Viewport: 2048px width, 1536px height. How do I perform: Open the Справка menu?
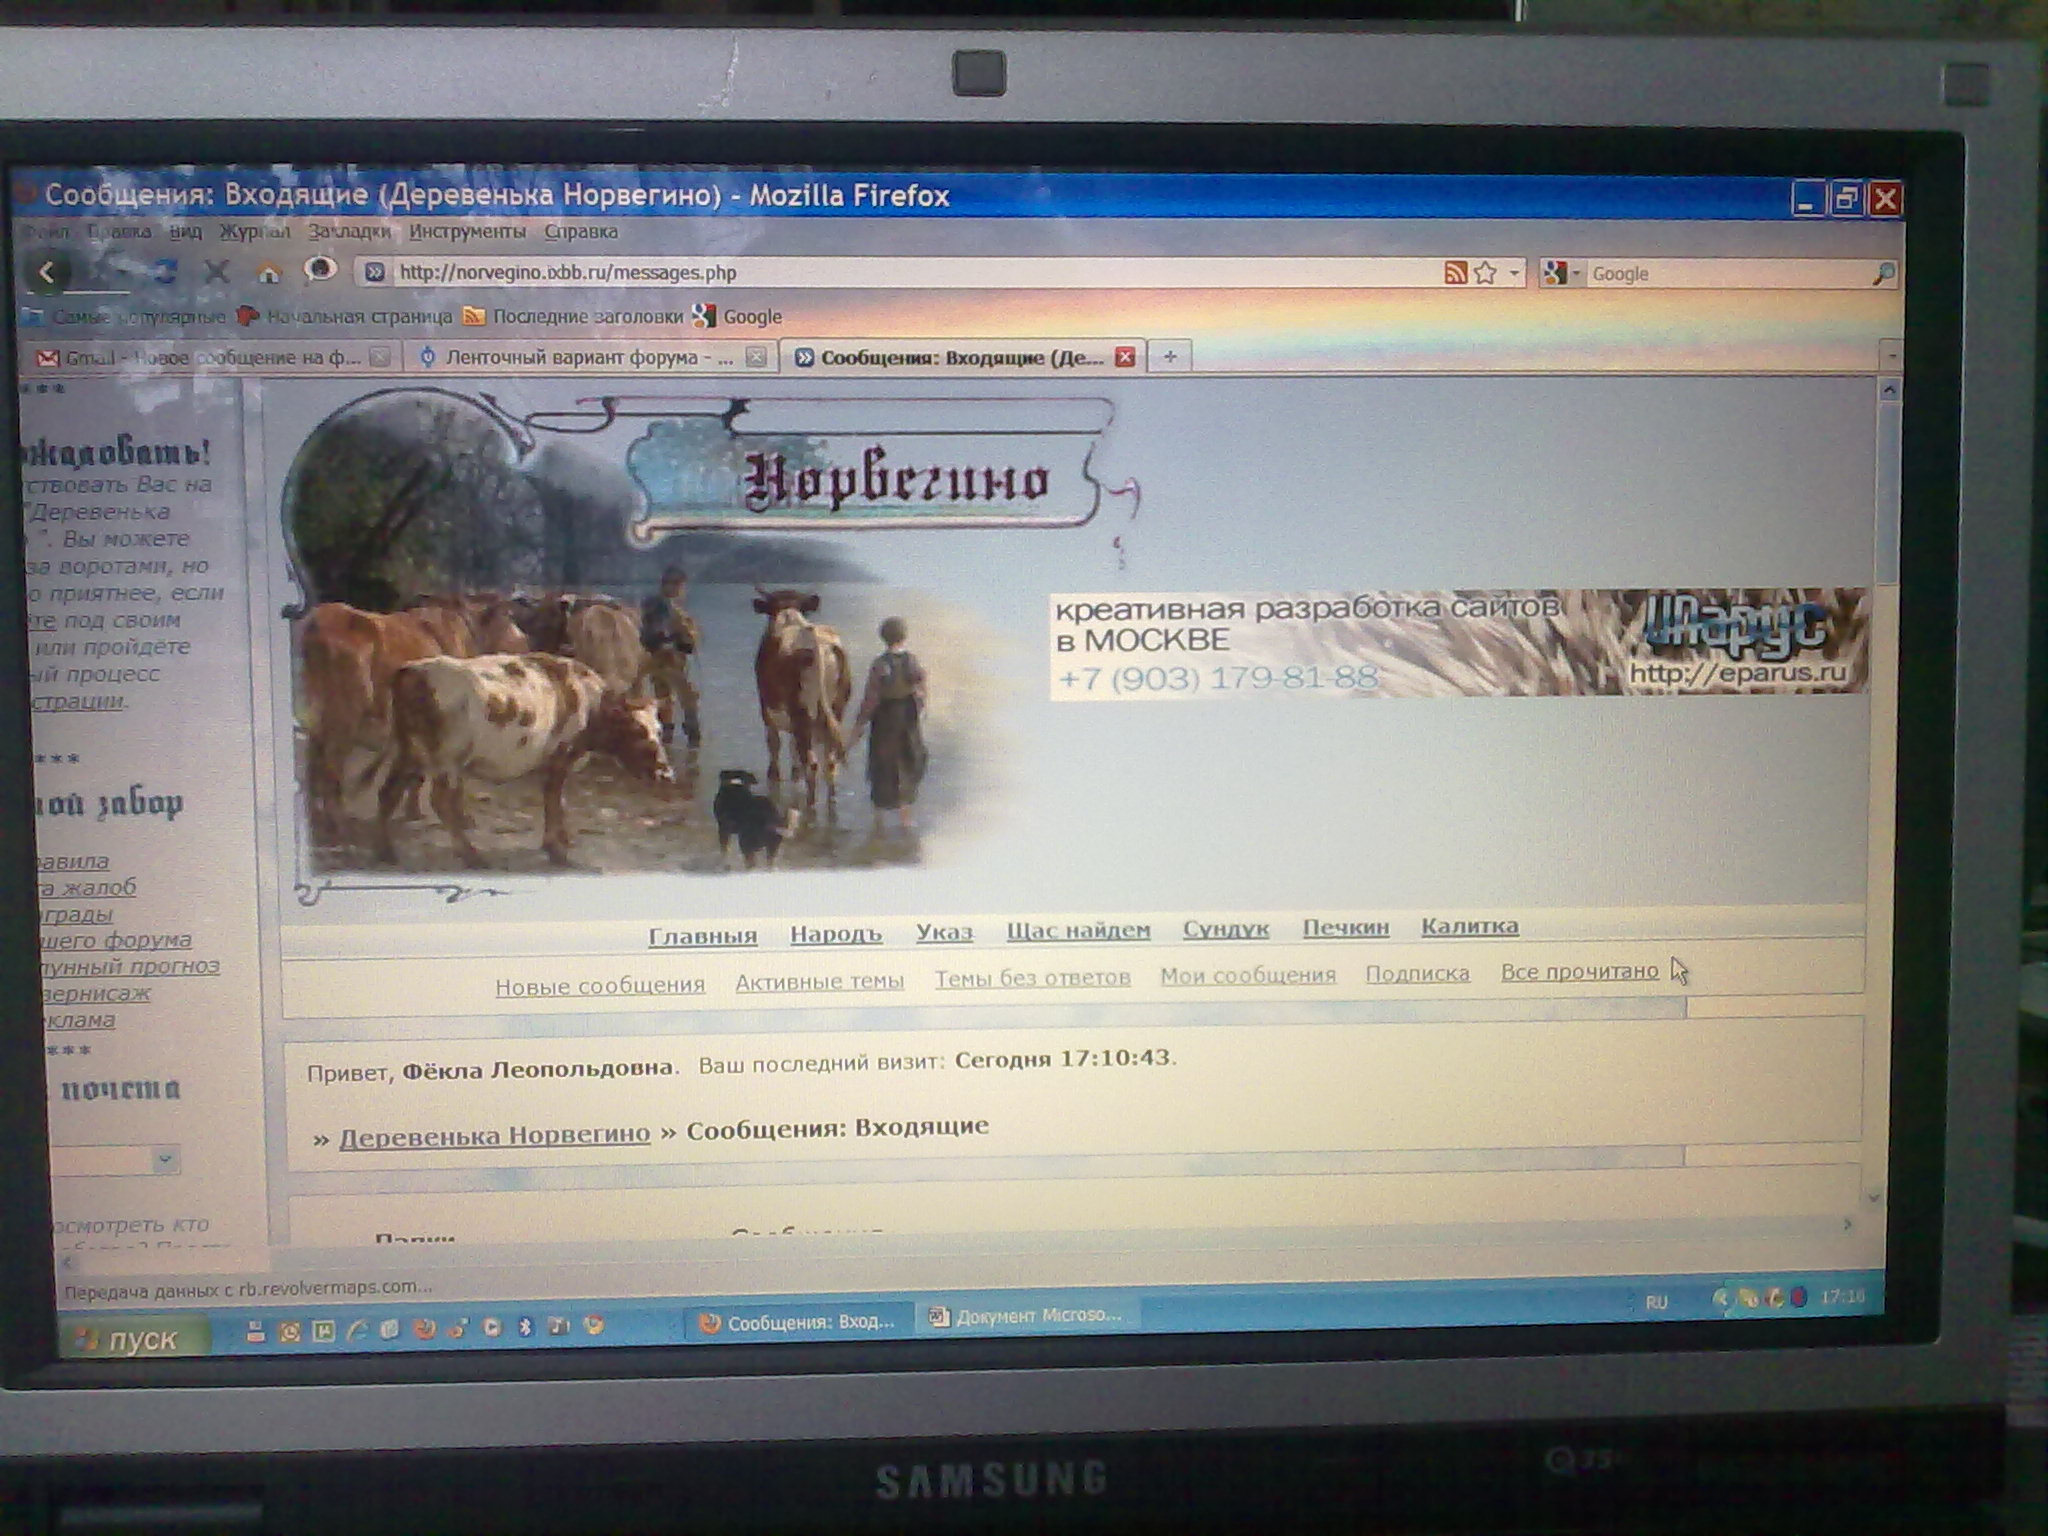point(581,232)
